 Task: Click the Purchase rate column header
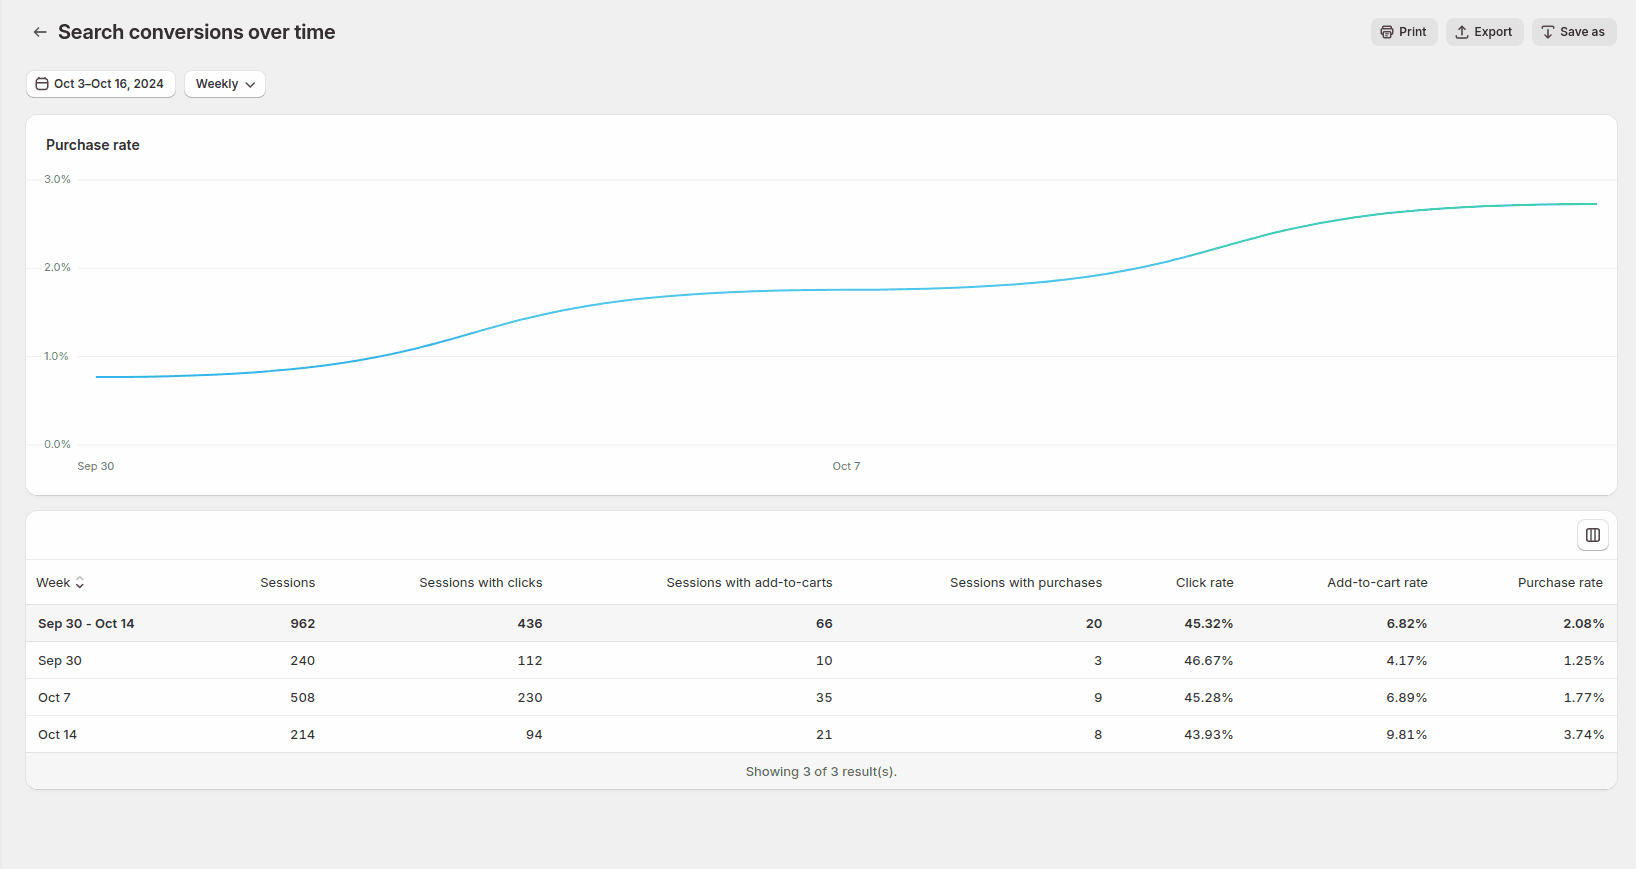[1559, 583]
